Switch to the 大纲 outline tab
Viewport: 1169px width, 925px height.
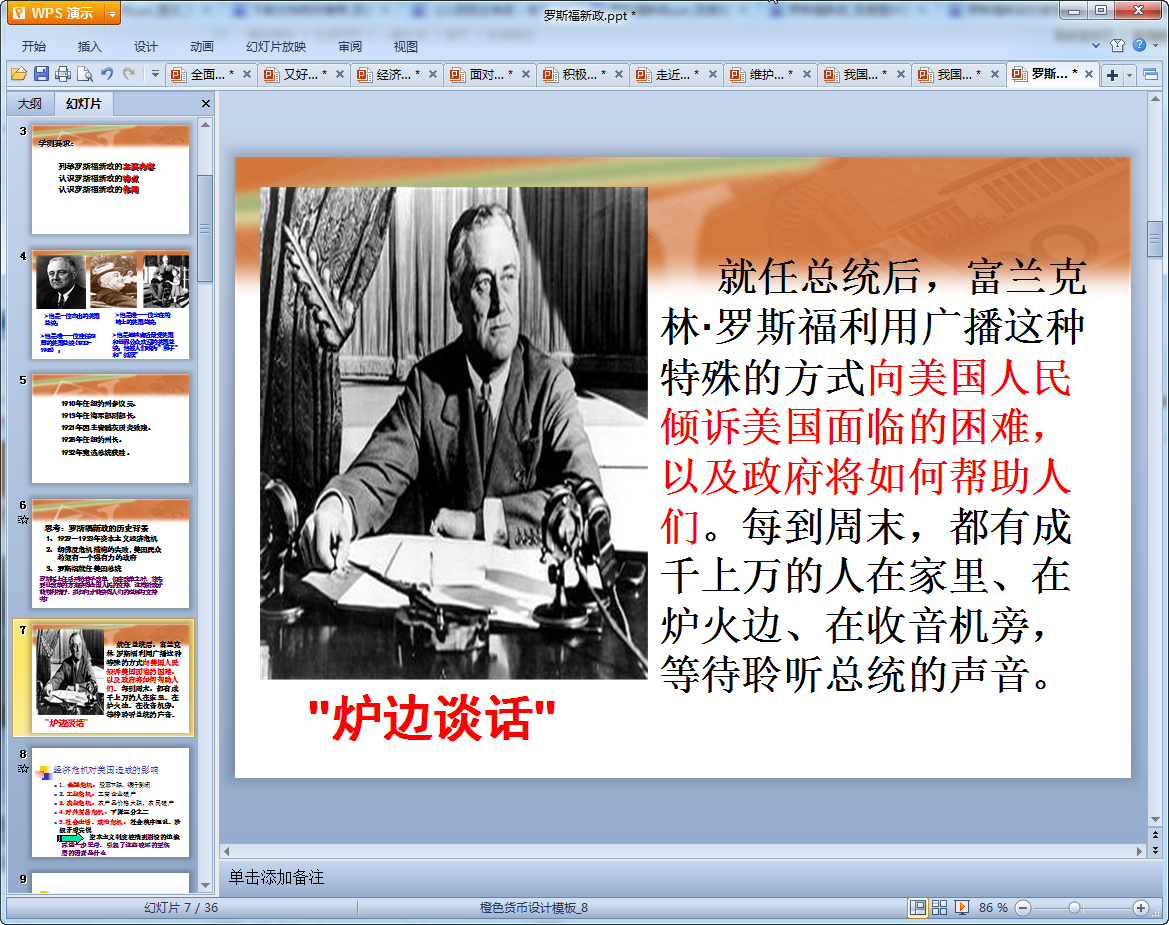[x=30, y=104]
